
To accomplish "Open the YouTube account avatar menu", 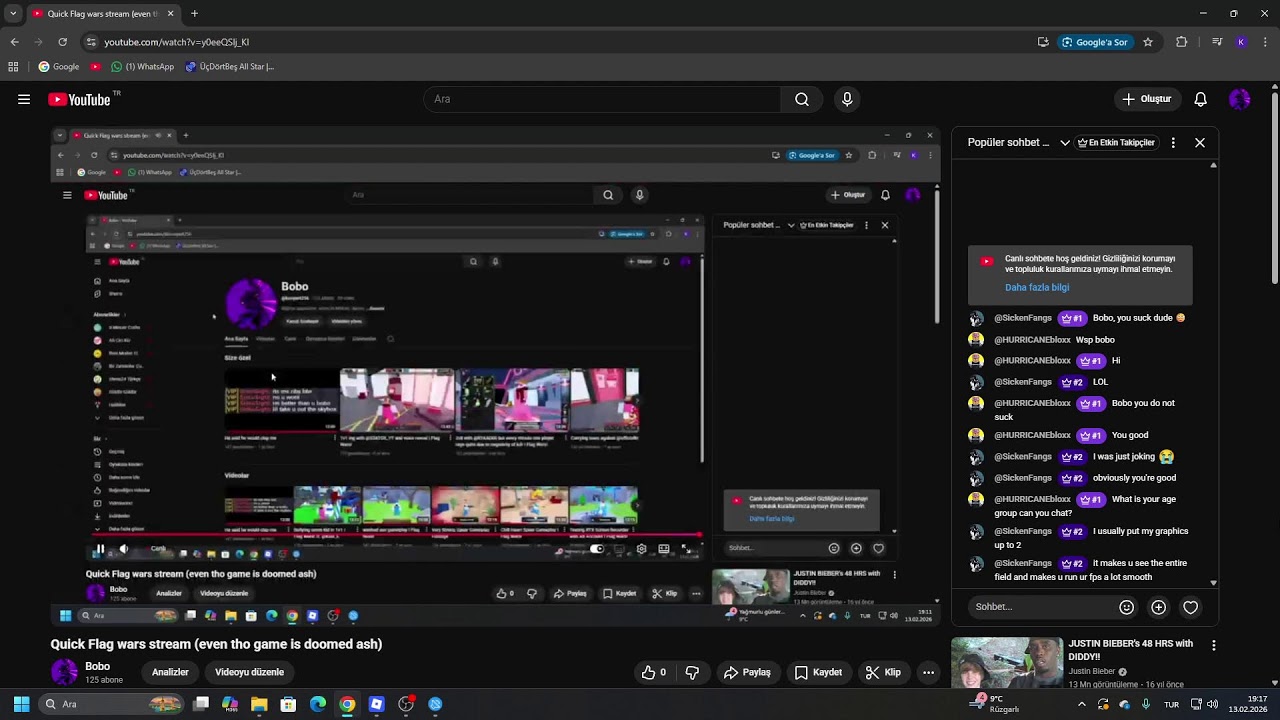I will coord(1240,99).
